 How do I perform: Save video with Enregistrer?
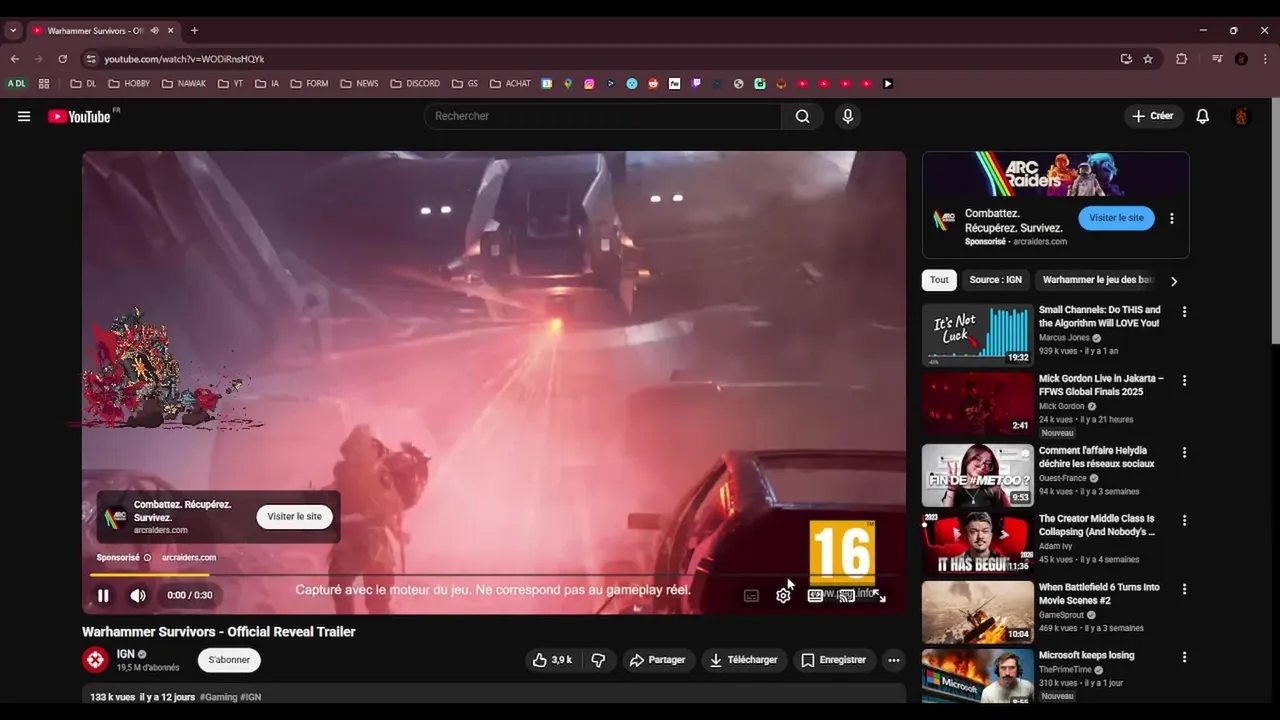(833, 660)
